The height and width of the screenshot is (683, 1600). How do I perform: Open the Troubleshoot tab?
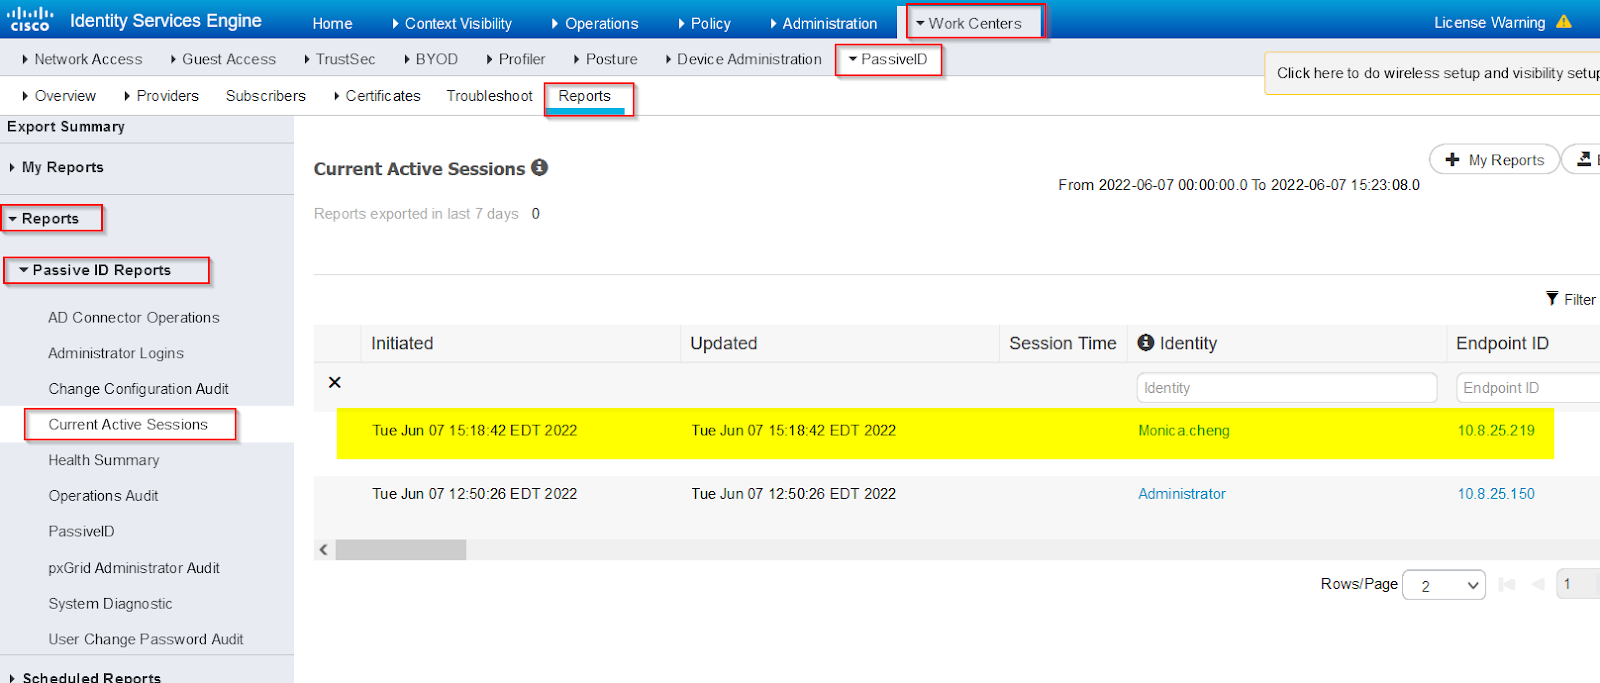tap(490, 96)
